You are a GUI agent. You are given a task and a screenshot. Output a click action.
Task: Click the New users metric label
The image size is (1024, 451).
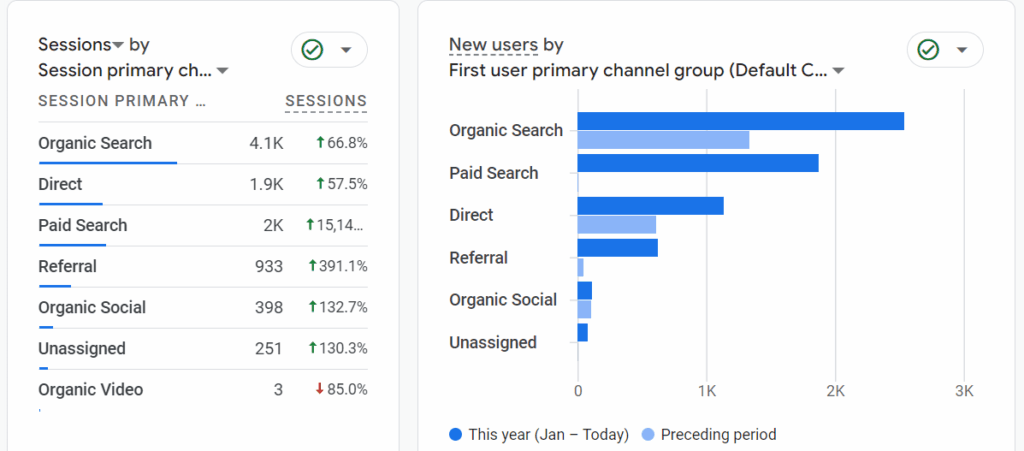(x=493, y=45)
